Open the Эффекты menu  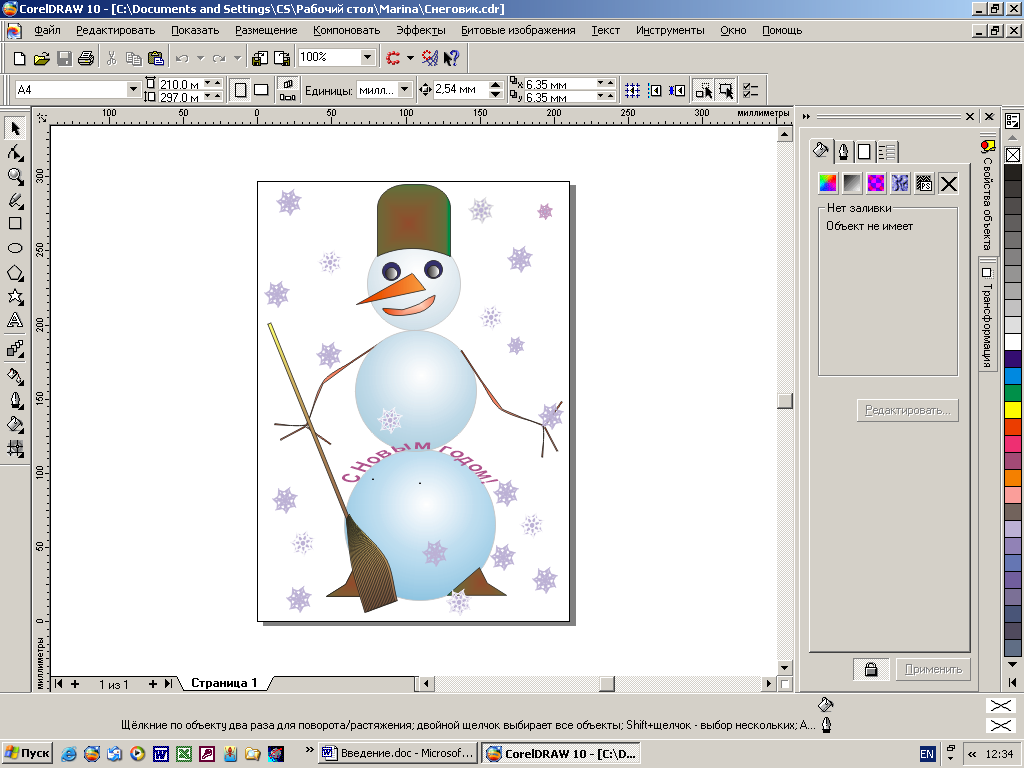421,30
